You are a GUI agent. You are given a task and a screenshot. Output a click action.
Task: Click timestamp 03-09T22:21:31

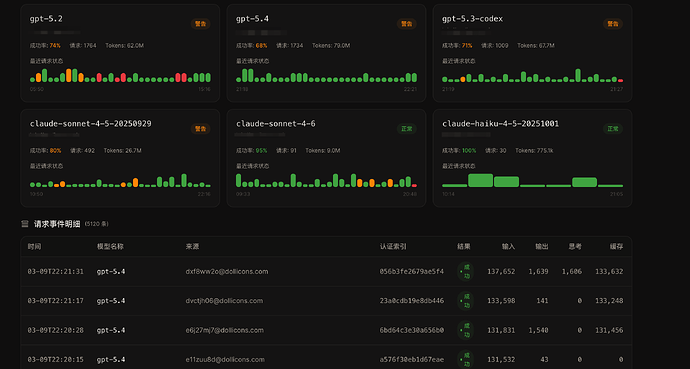tap(55, 272)
